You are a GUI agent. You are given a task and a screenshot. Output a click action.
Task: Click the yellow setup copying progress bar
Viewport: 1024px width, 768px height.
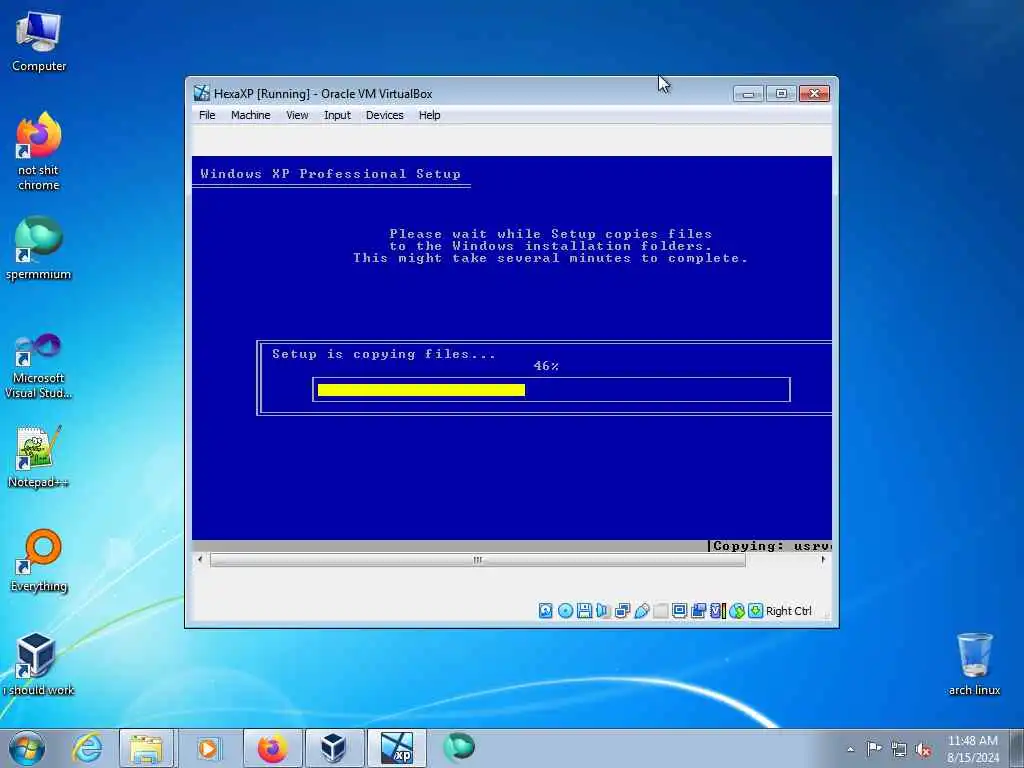pos(421,390)
